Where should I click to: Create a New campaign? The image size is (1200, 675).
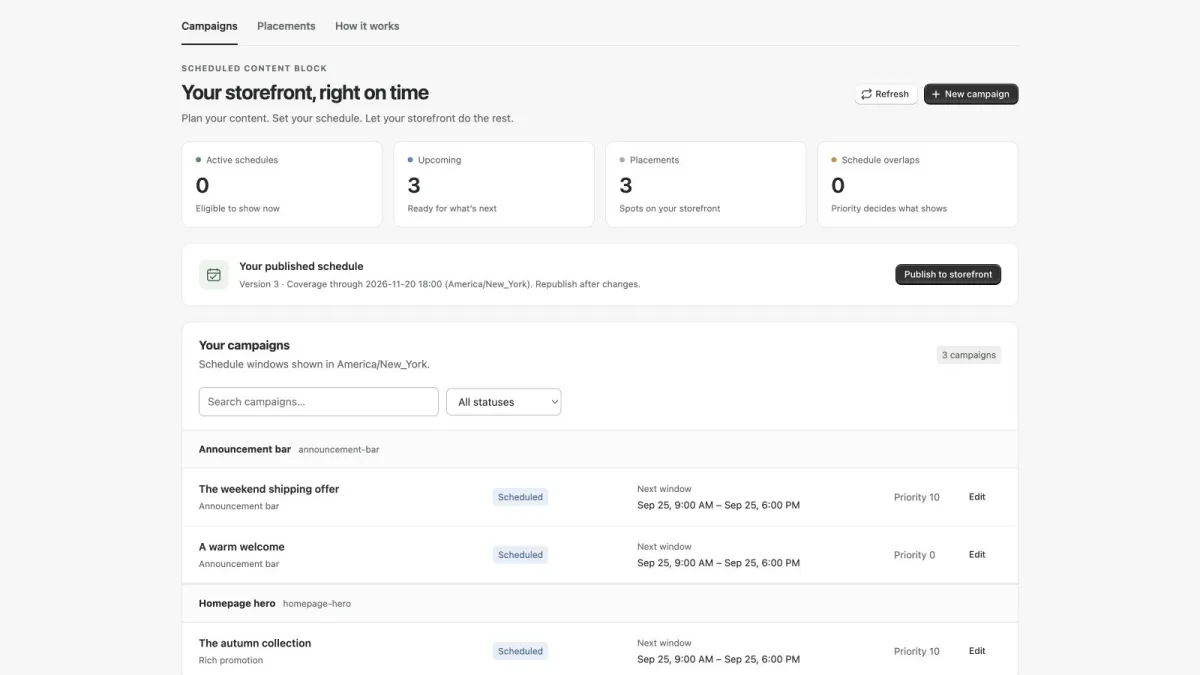click(x=971, y=94)
